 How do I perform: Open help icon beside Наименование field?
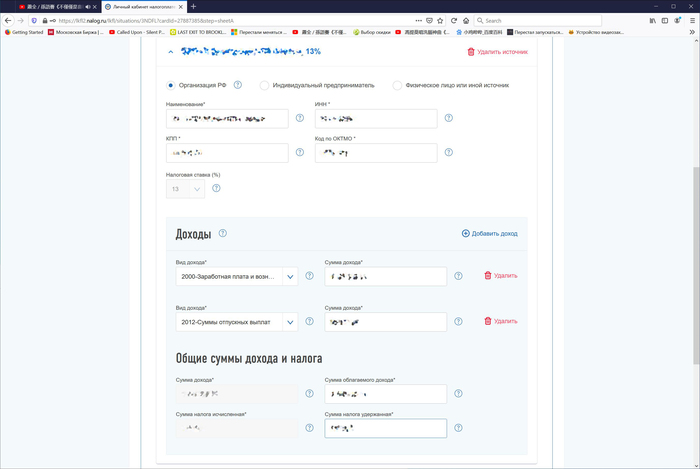(300, 118)
